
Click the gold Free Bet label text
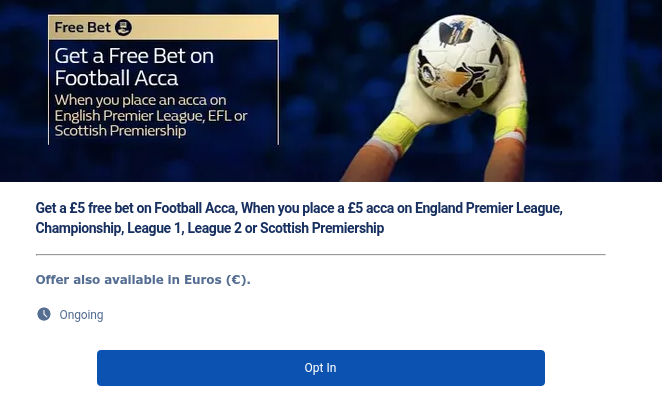tap(82, 28)
